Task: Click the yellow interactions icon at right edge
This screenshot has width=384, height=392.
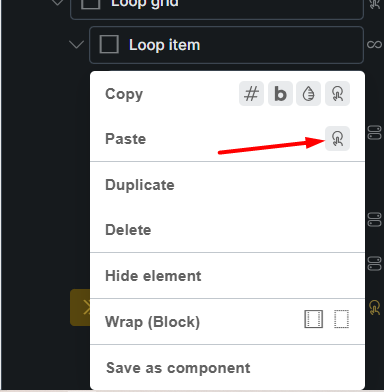Action: 375,307
